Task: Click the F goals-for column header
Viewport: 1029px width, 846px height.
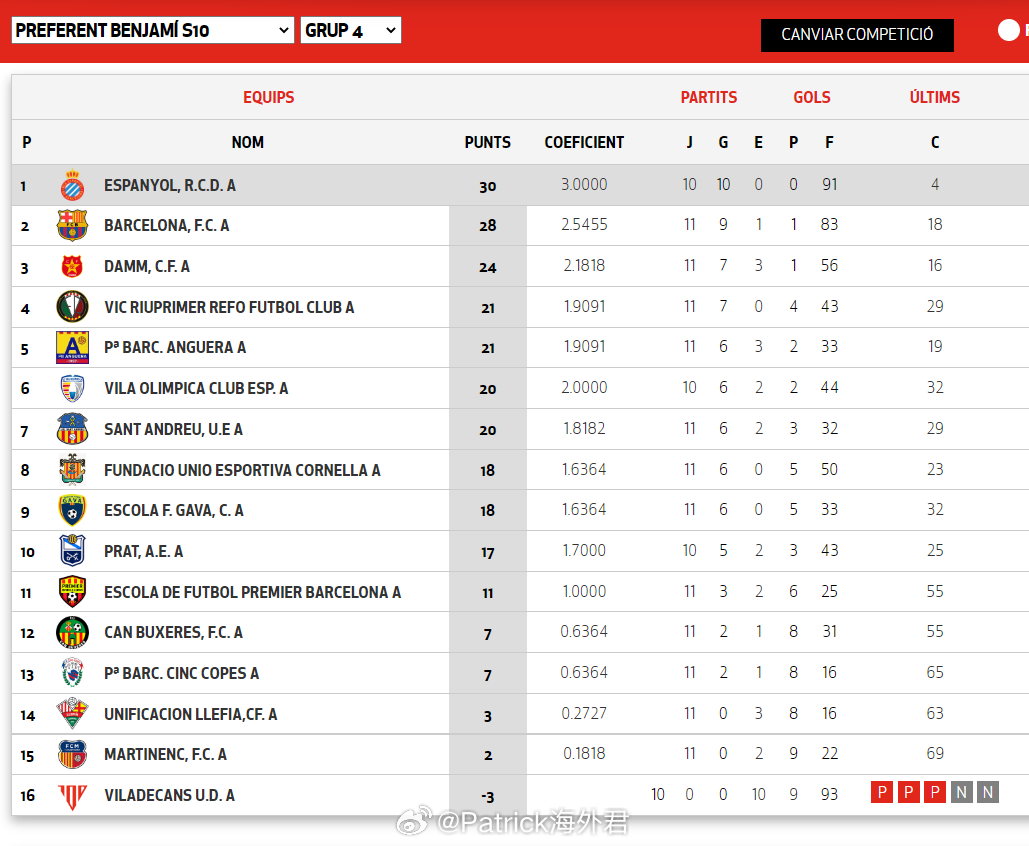Action: pyautogui.click(x=830, y=142)
